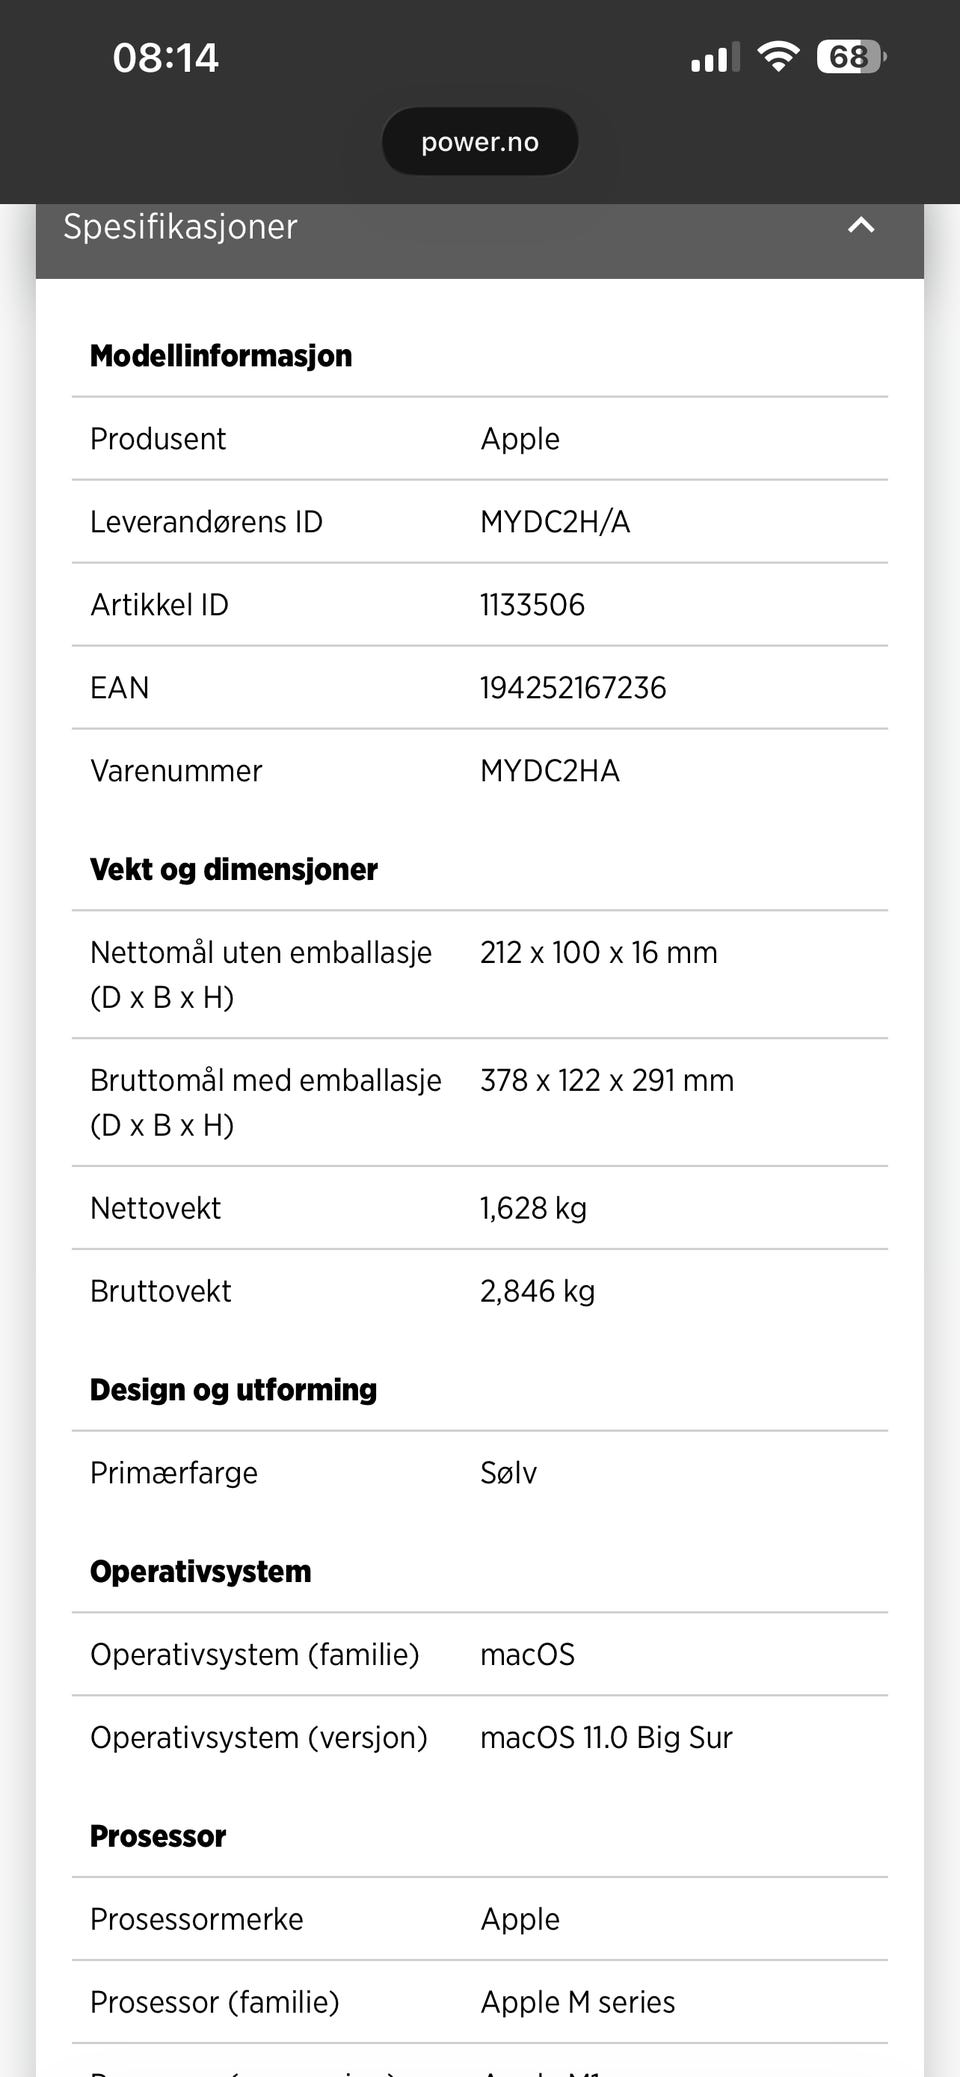The image size is (960, 2077).
Task: Tap the Bruttovekt value 2,846 kg
Action: click(537, 1292)
